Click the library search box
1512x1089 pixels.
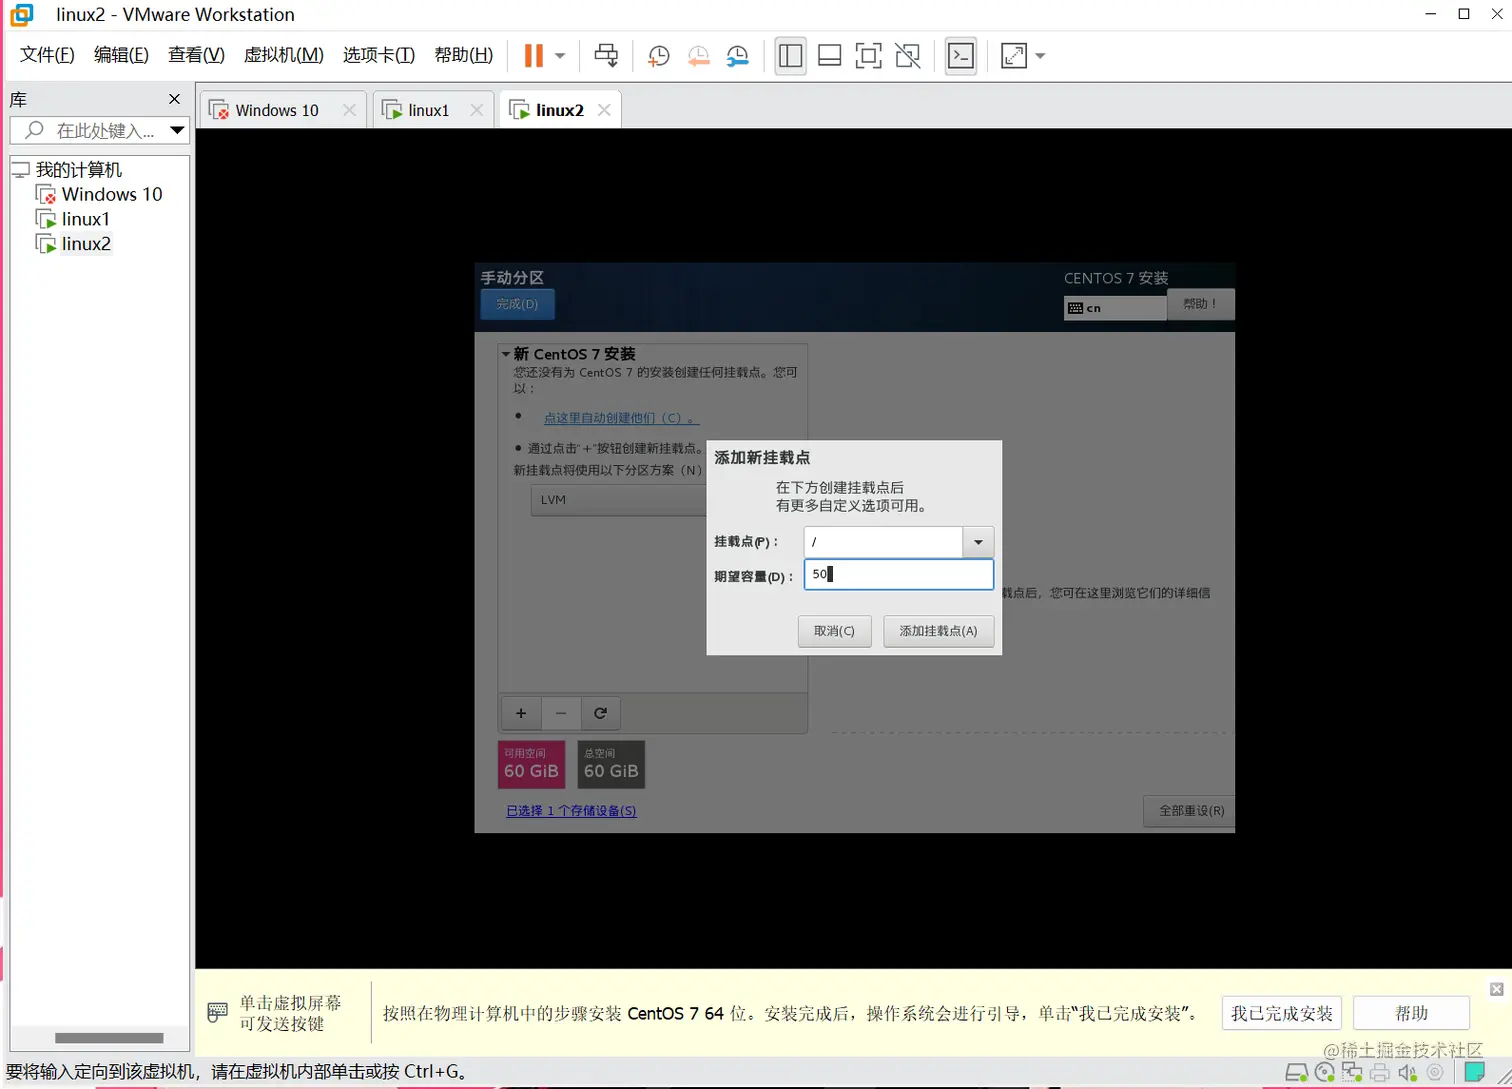100,130
